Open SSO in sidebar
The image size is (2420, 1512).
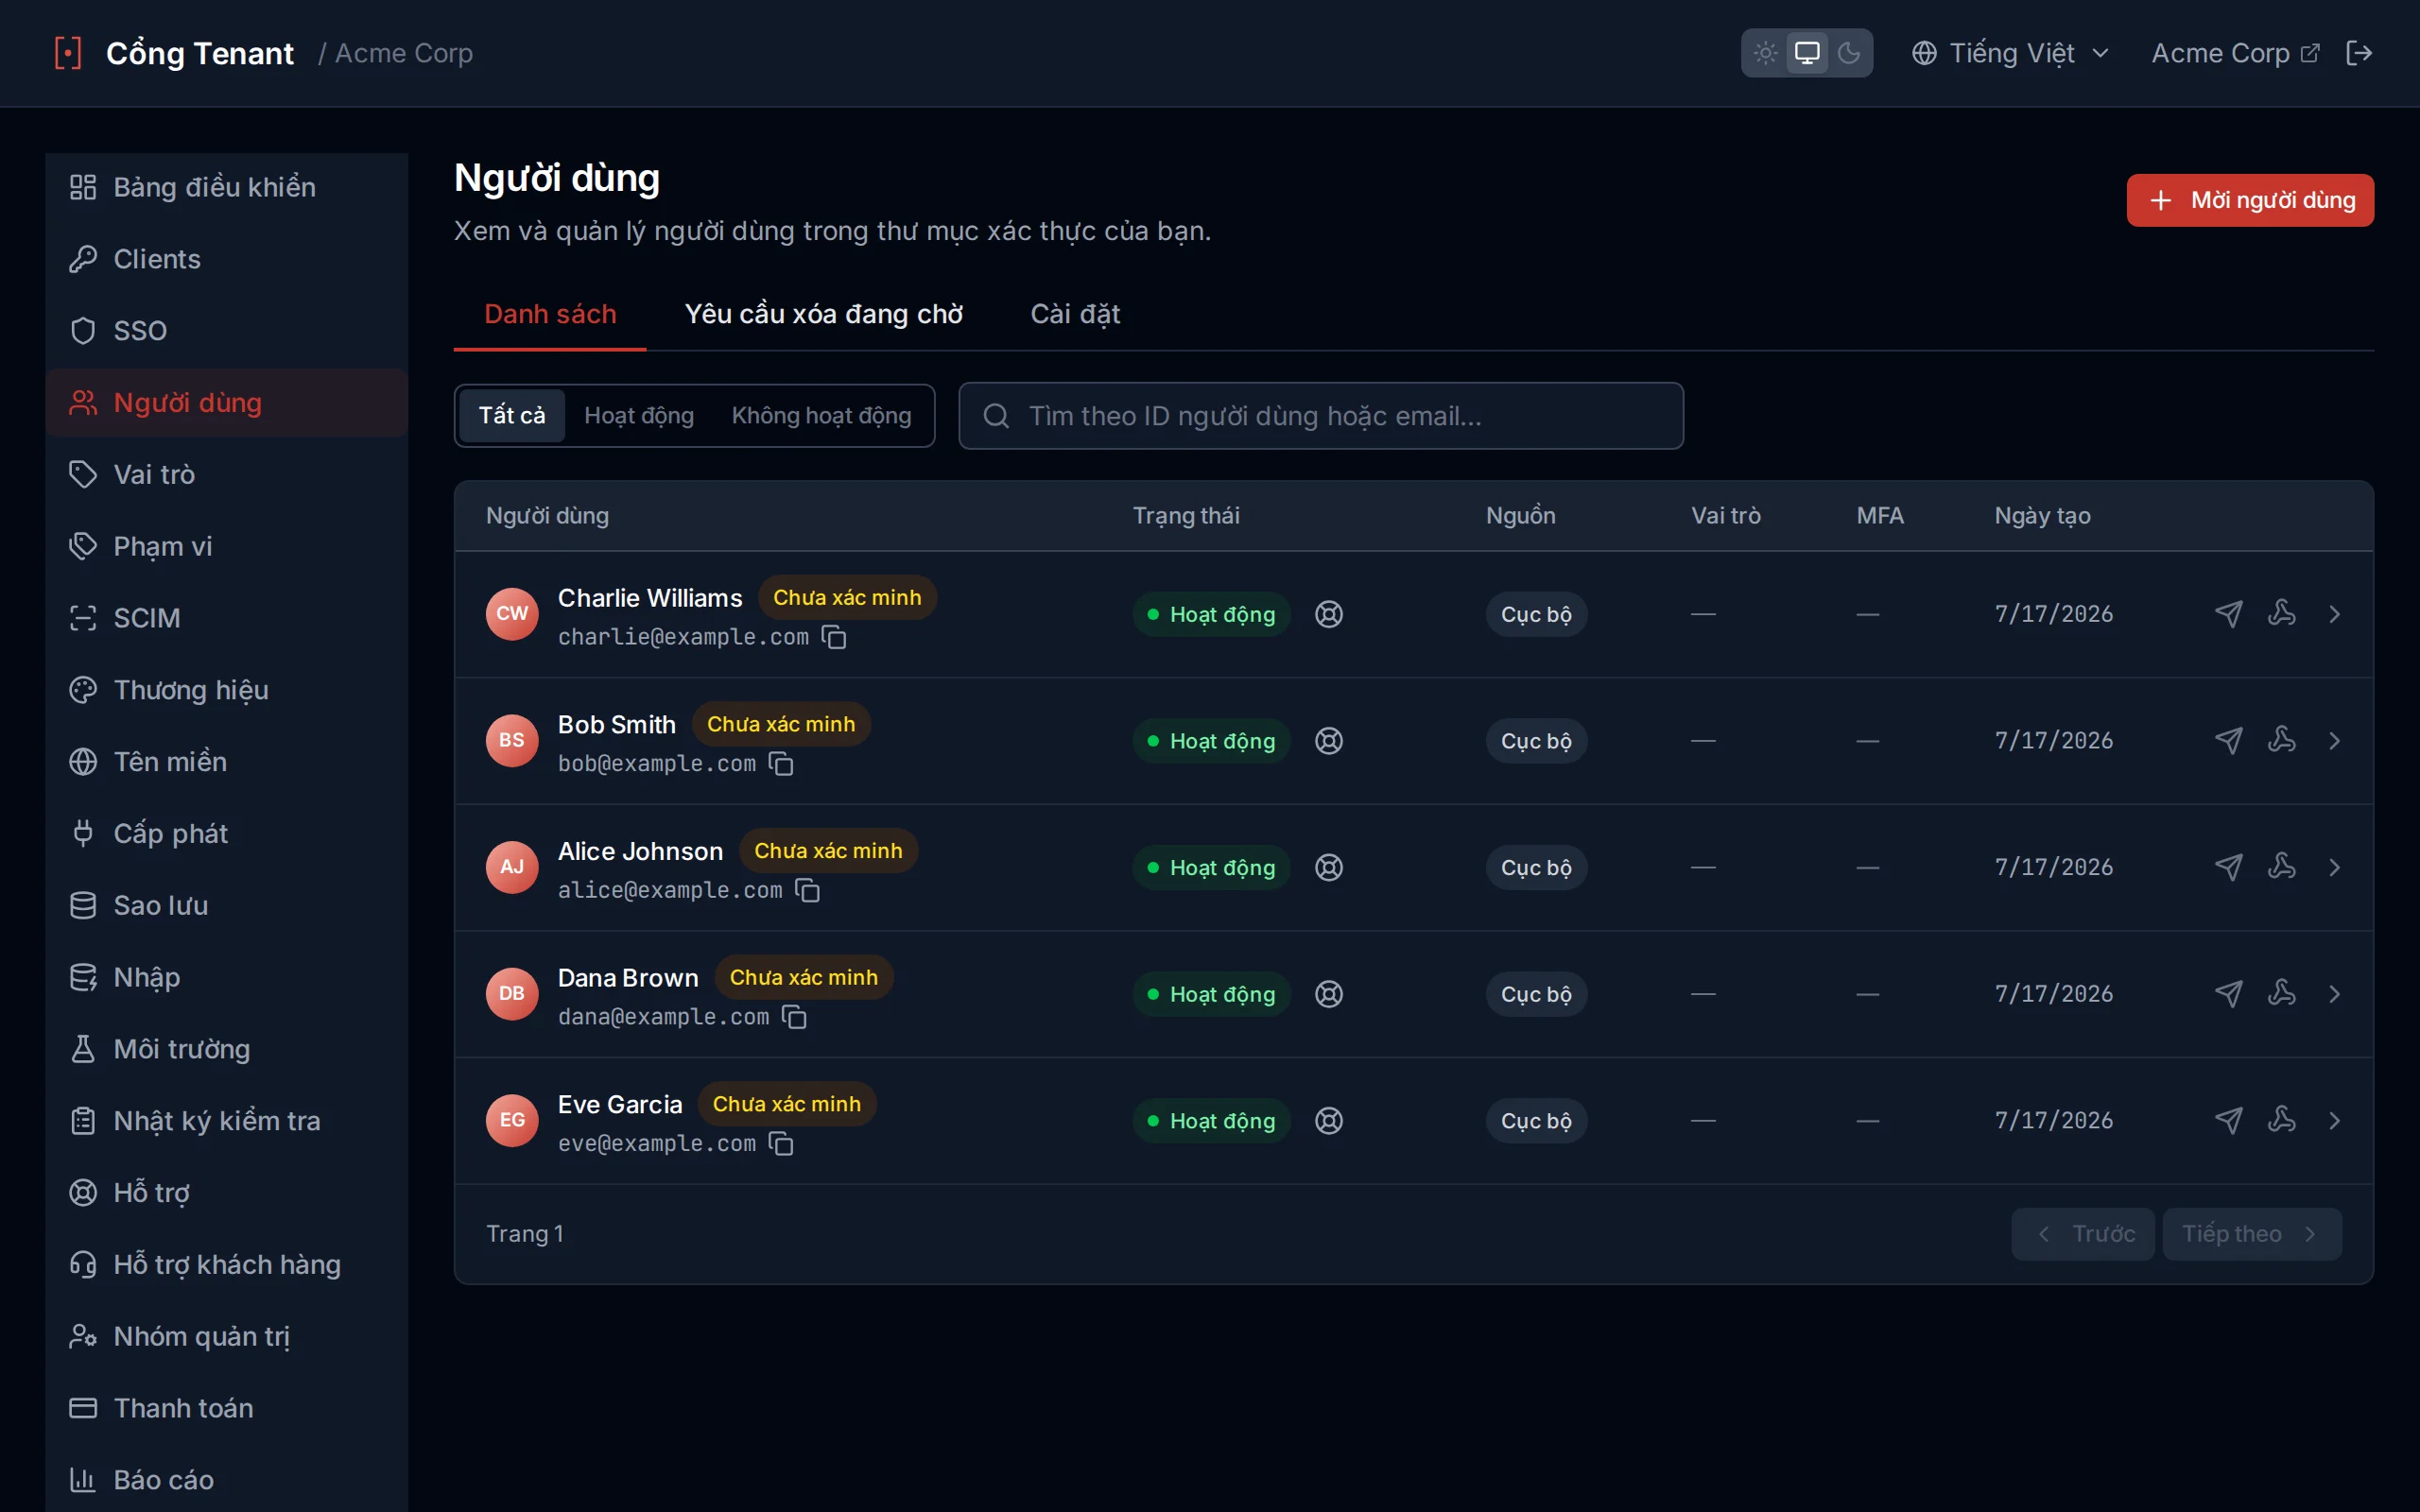[227, 331]
